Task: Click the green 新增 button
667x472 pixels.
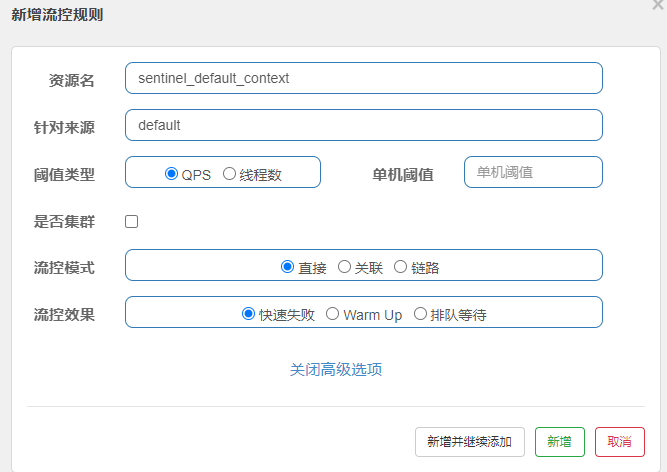Action: (x=560, y=442)
